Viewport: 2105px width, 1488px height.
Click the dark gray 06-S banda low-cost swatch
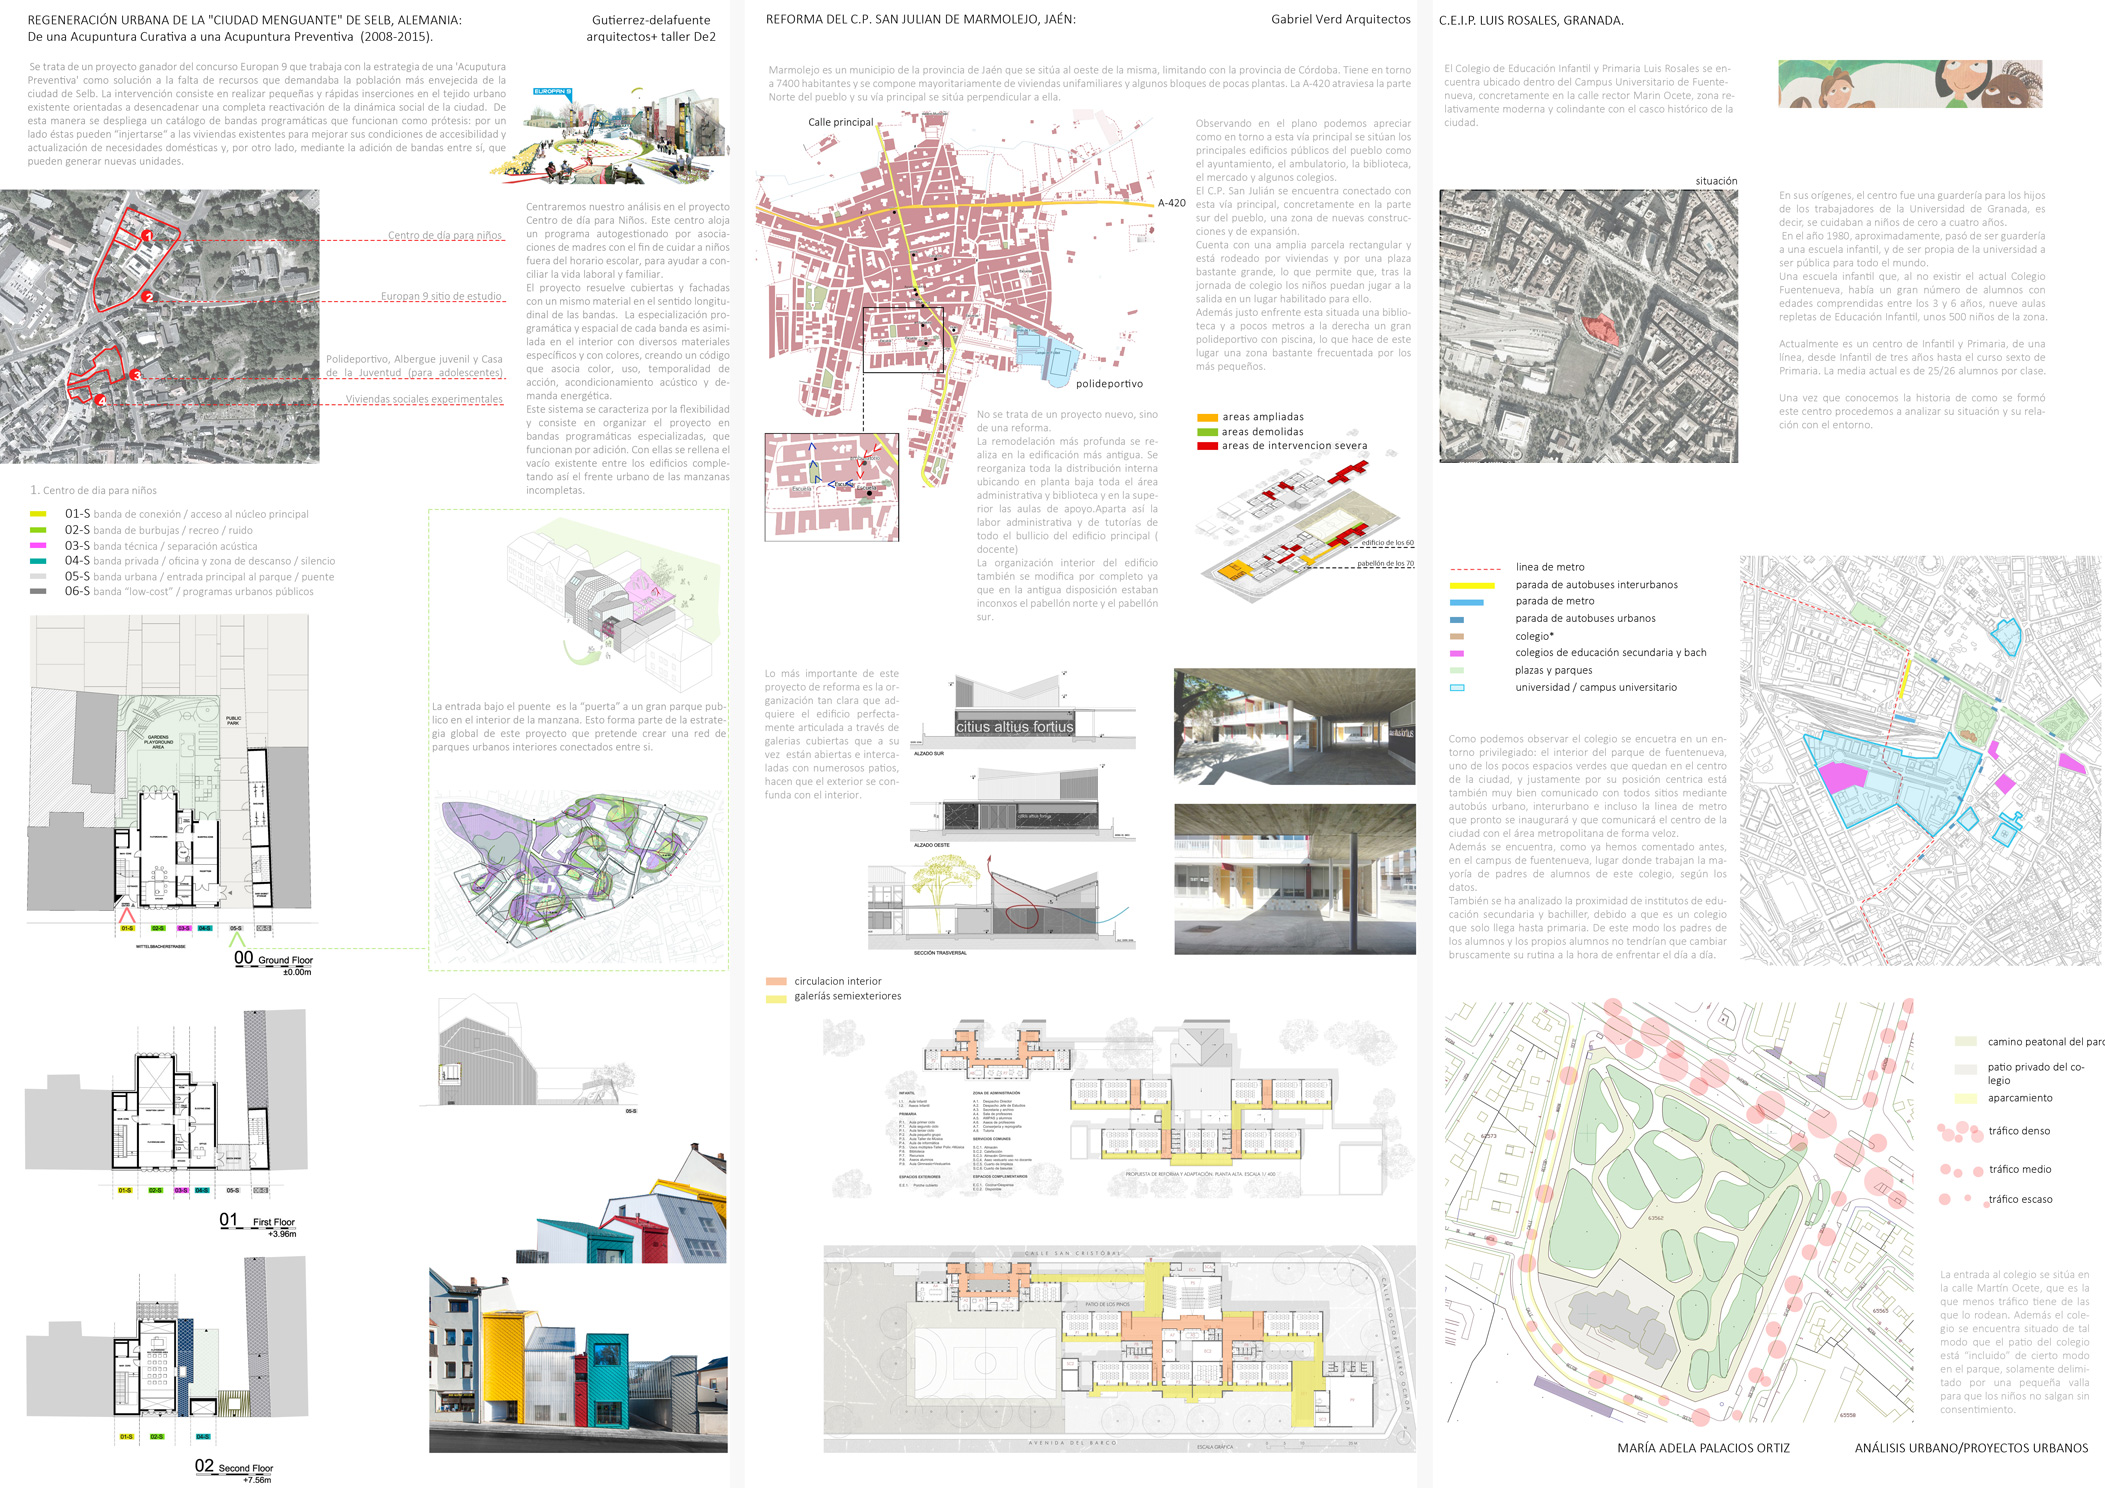38,591
